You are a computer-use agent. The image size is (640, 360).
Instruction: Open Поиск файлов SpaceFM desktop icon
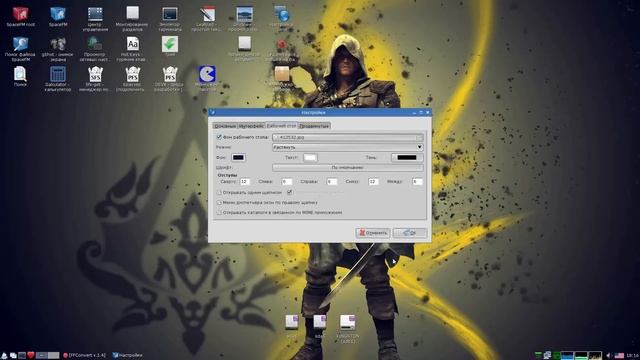point(20,44)
